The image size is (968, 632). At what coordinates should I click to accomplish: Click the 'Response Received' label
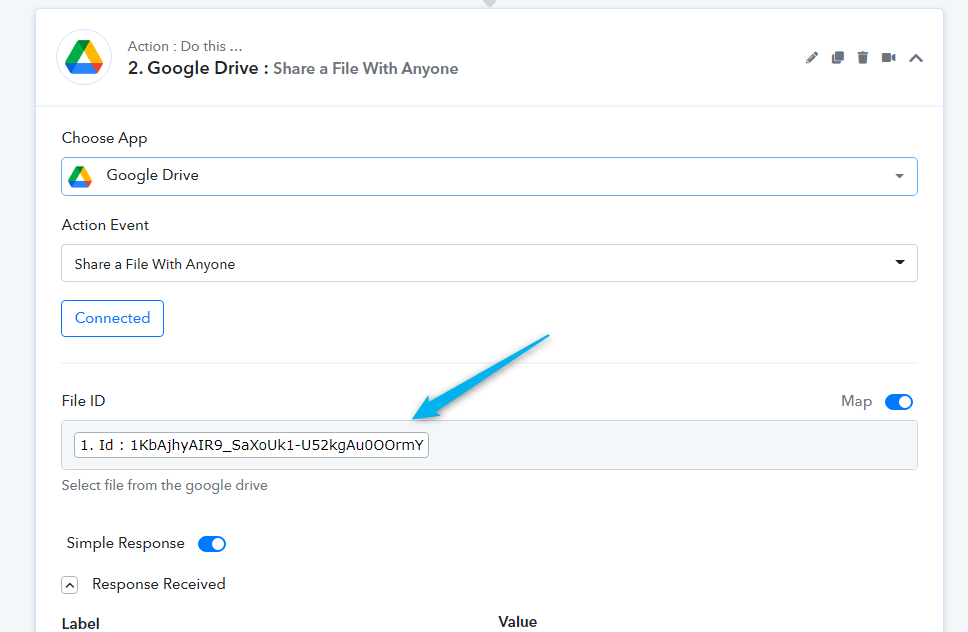[159, 584]
